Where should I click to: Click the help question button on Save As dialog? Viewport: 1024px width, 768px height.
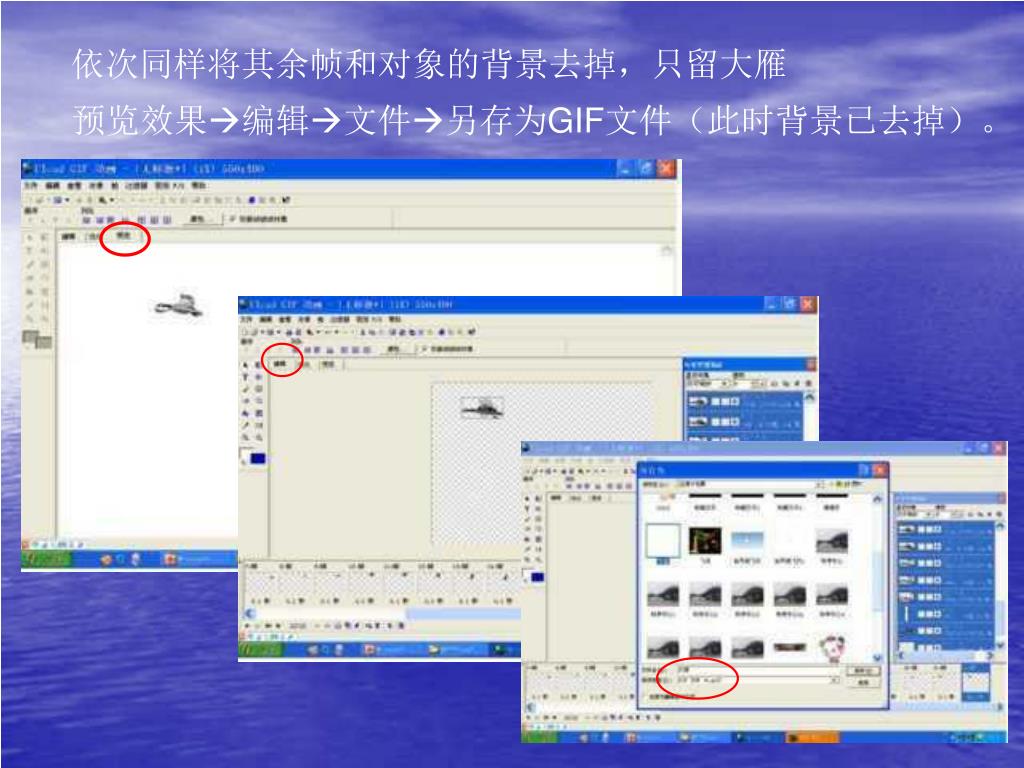coord(865,470)
